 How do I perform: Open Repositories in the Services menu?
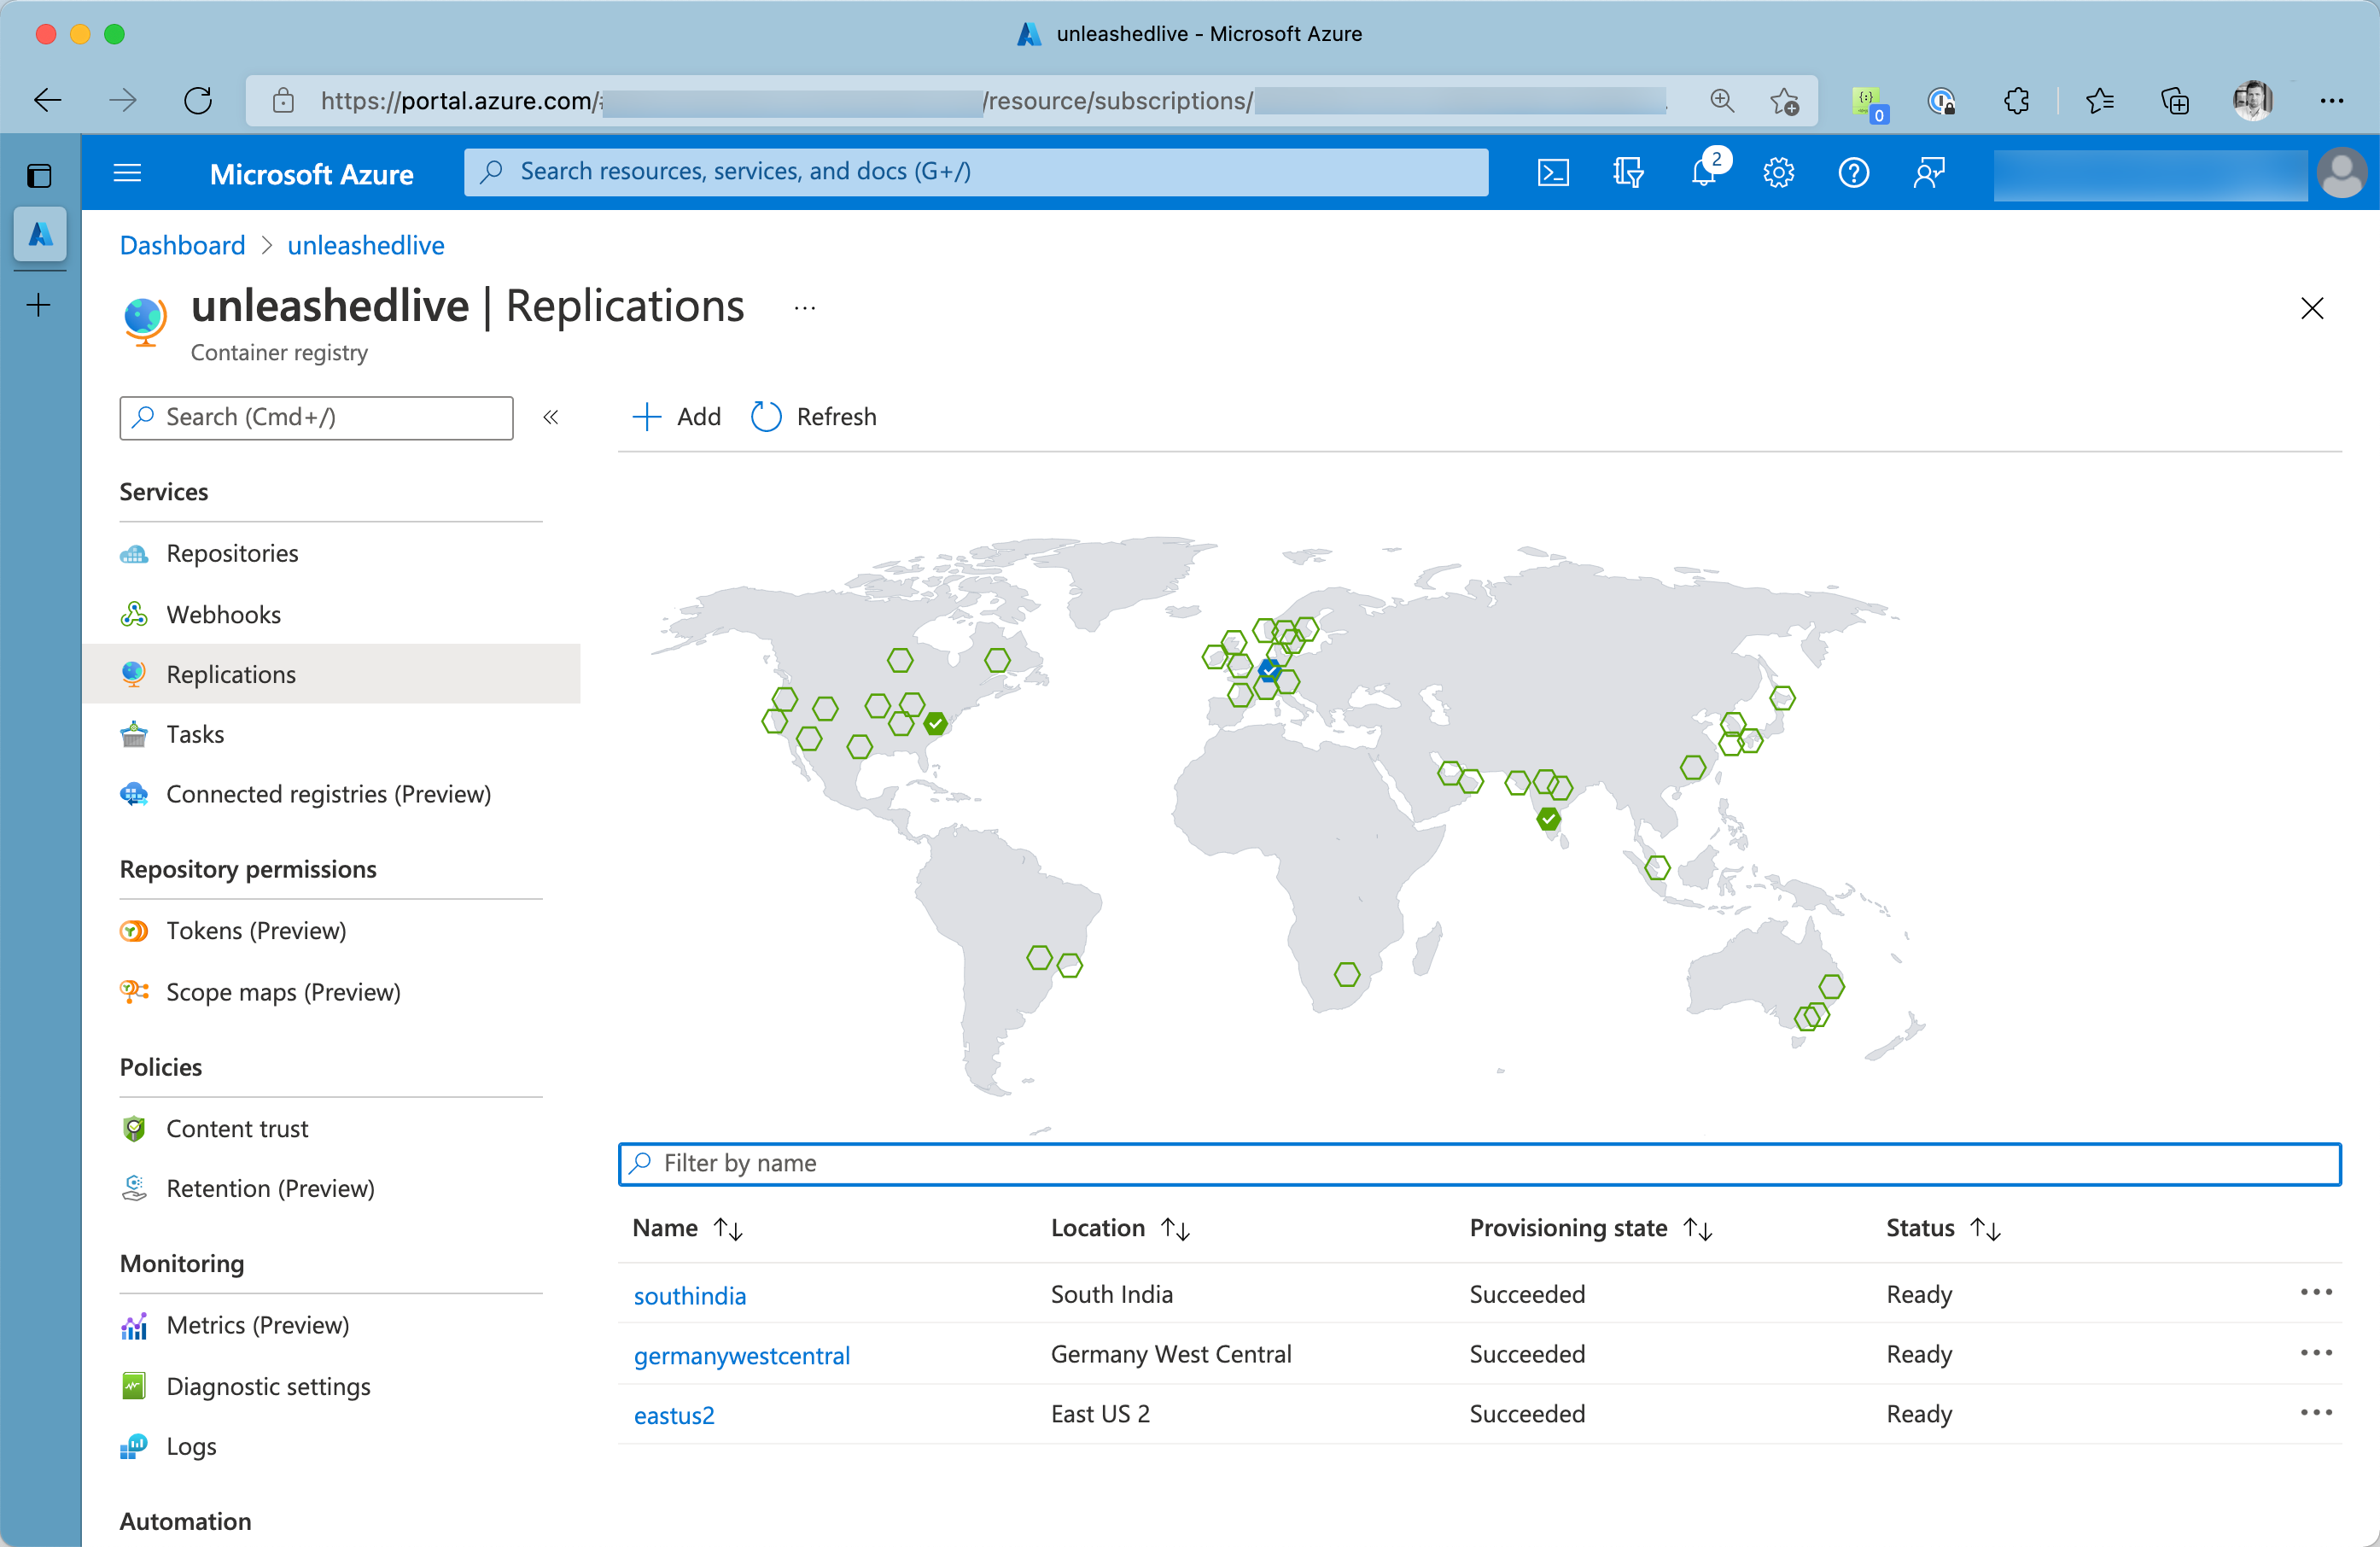tap(232, 553)
